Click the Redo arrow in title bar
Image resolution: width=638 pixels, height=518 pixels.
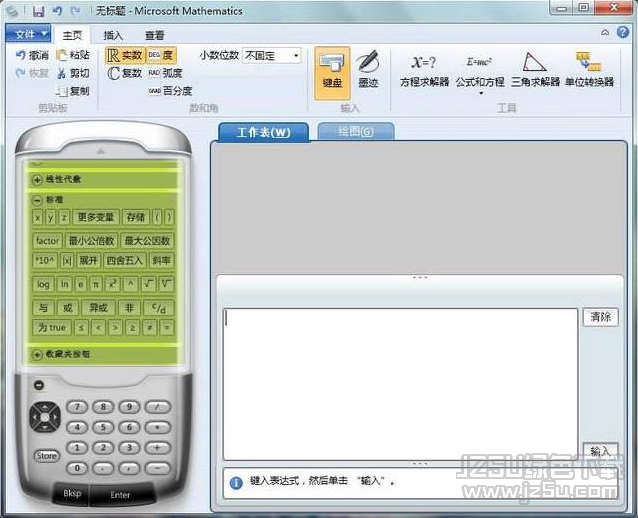(x=76, y=11)
